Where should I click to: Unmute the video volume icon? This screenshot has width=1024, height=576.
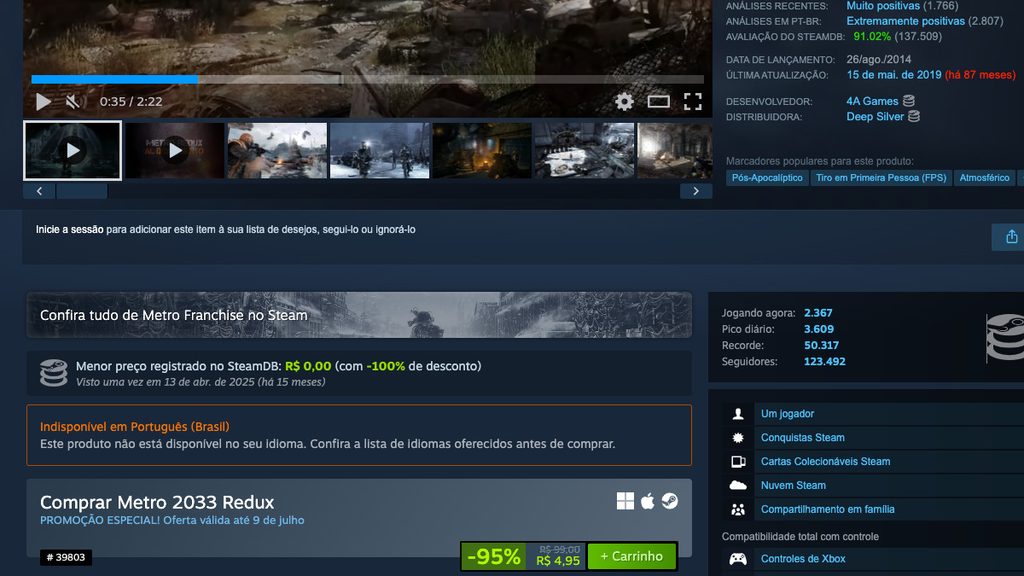coord(73,102)
